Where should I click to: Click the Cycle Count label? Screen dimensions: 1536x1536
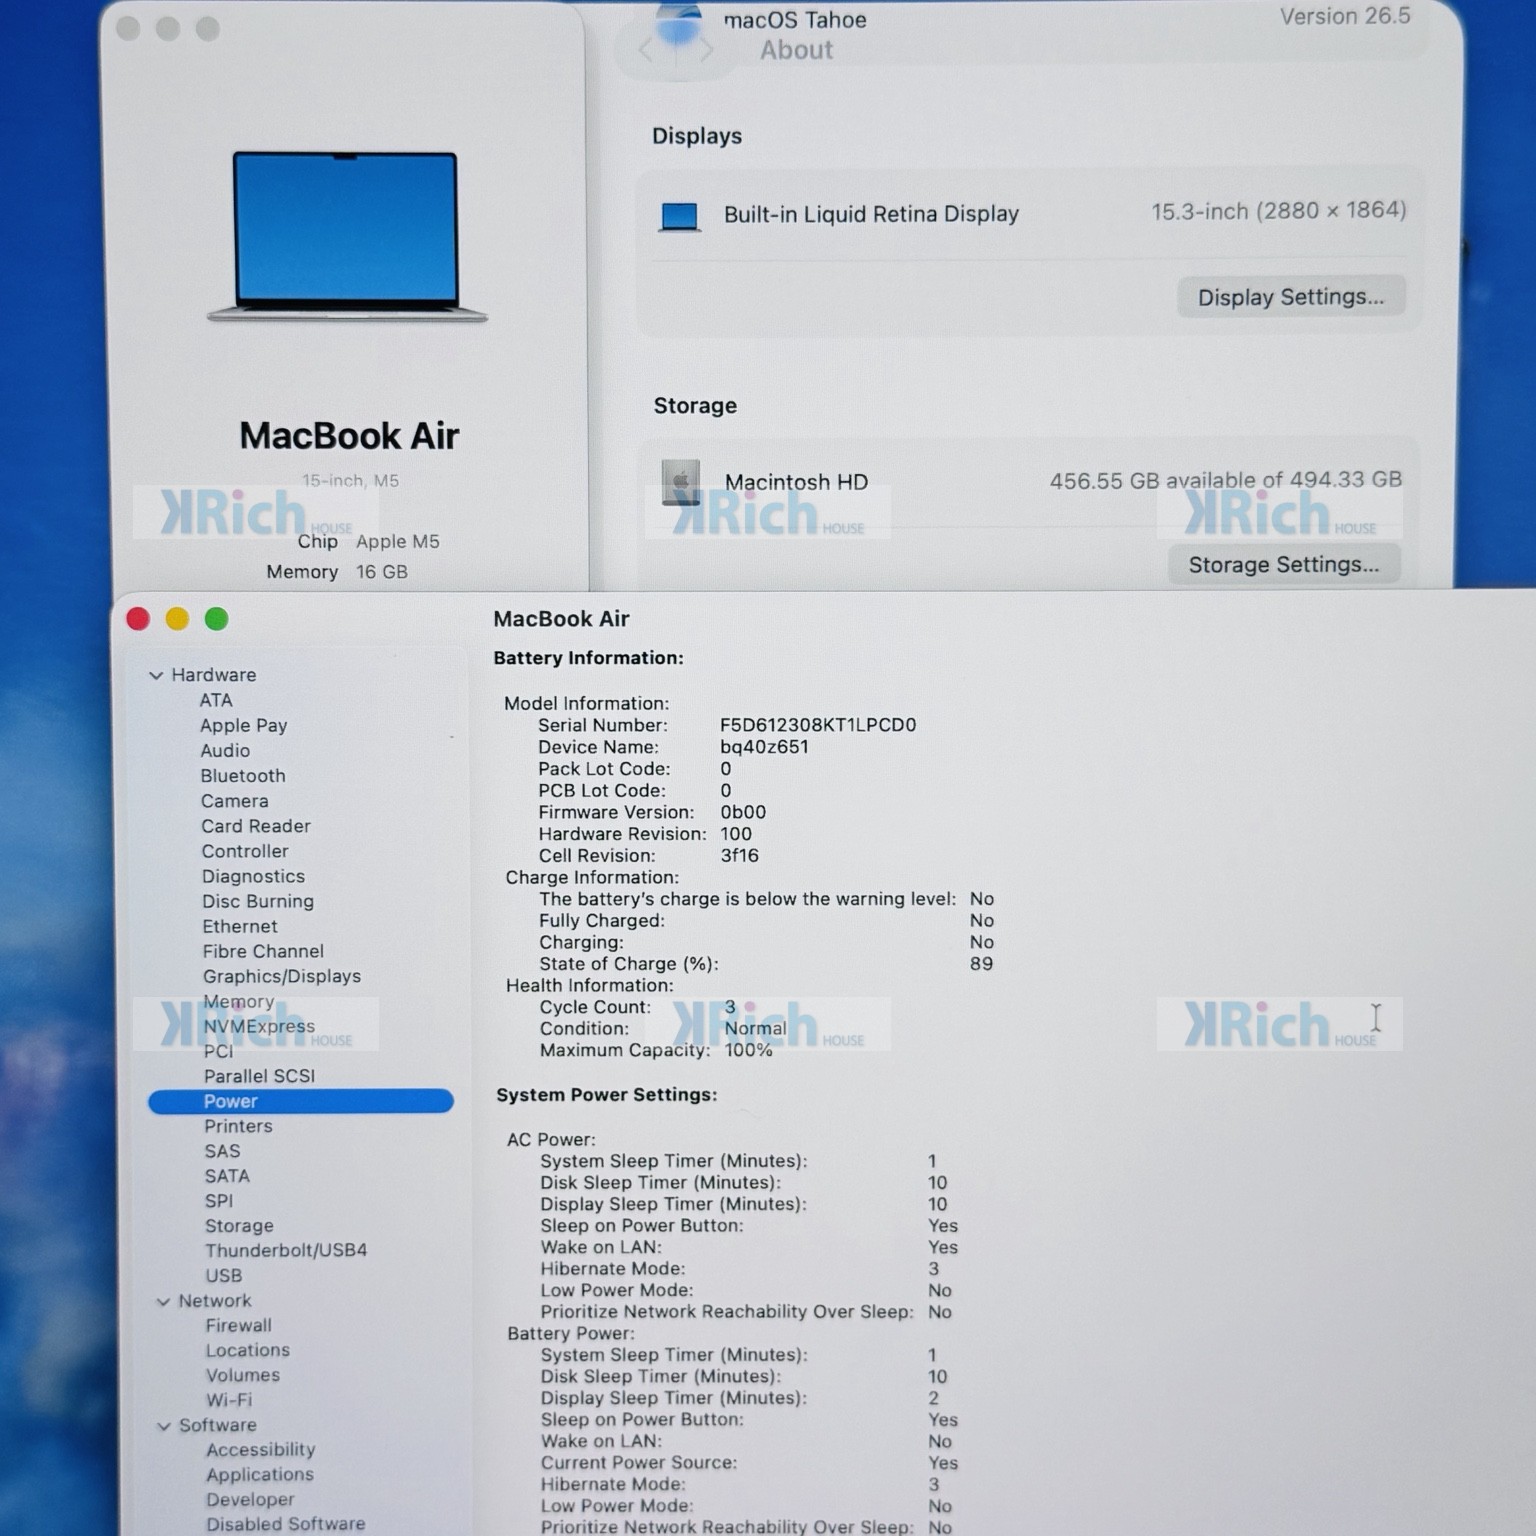[x=595, y=1008]
